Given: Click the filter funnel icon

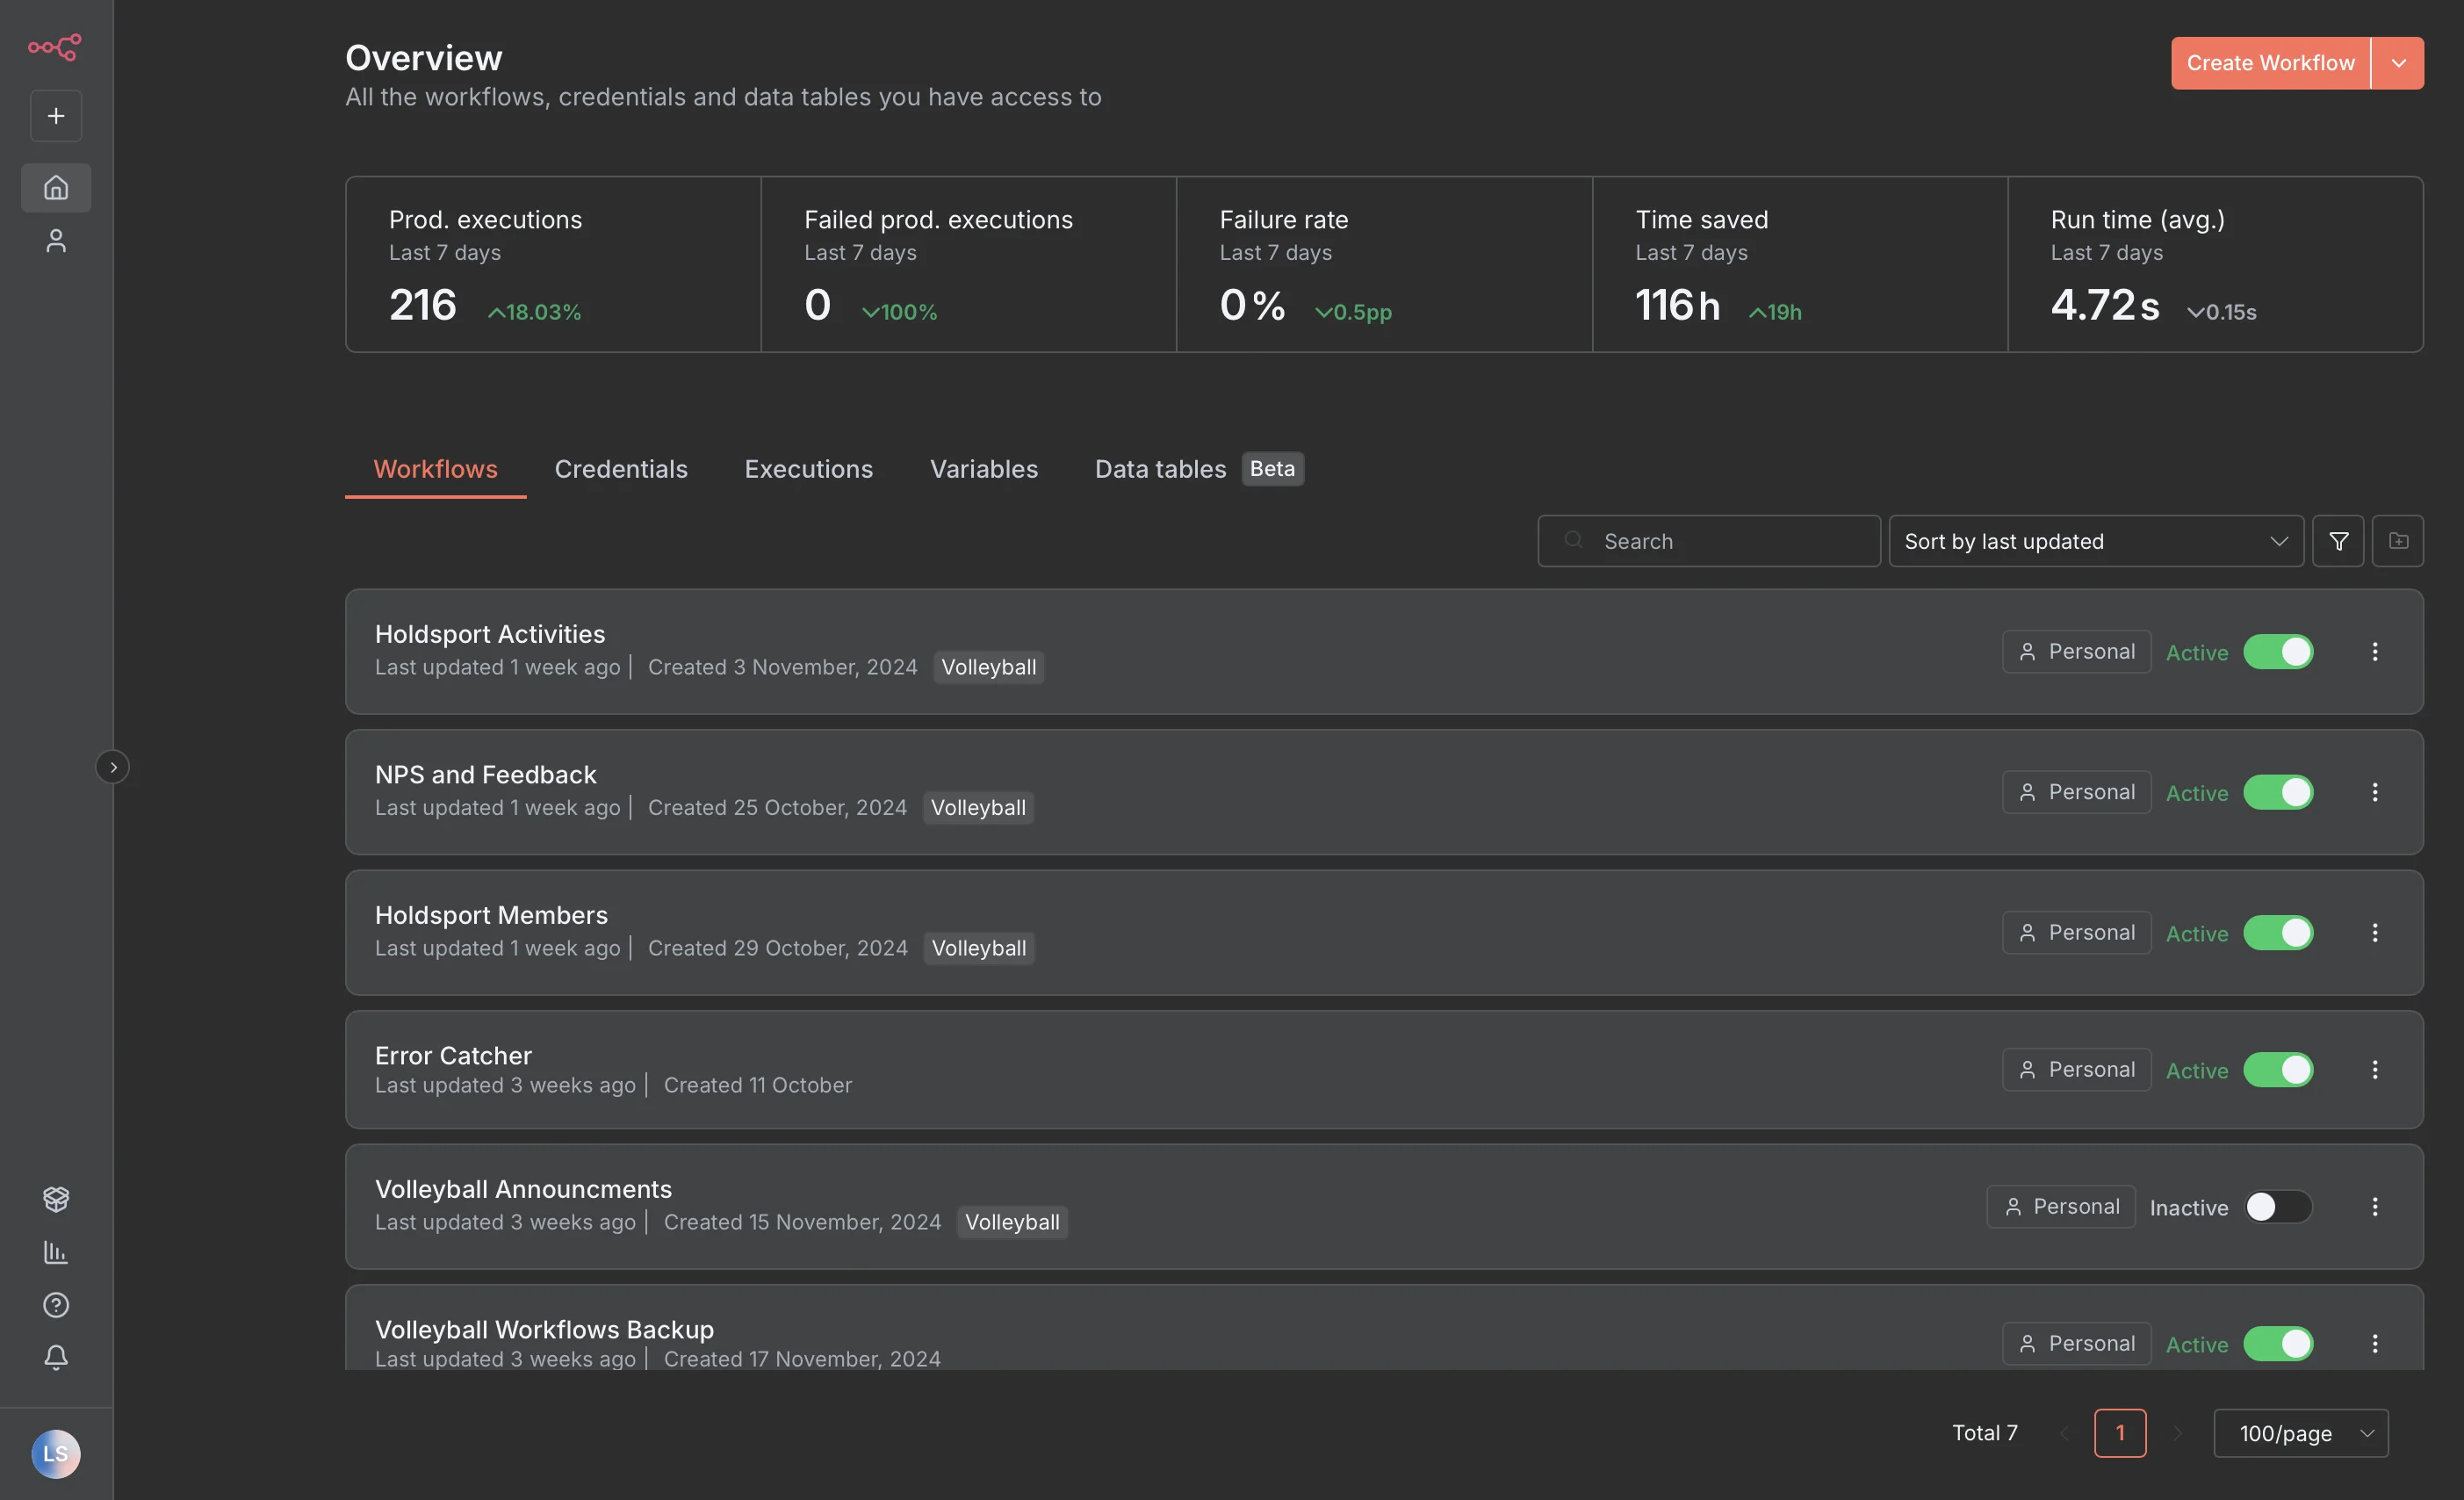Looking at the screenshot, I should (x=2338, y=541).
